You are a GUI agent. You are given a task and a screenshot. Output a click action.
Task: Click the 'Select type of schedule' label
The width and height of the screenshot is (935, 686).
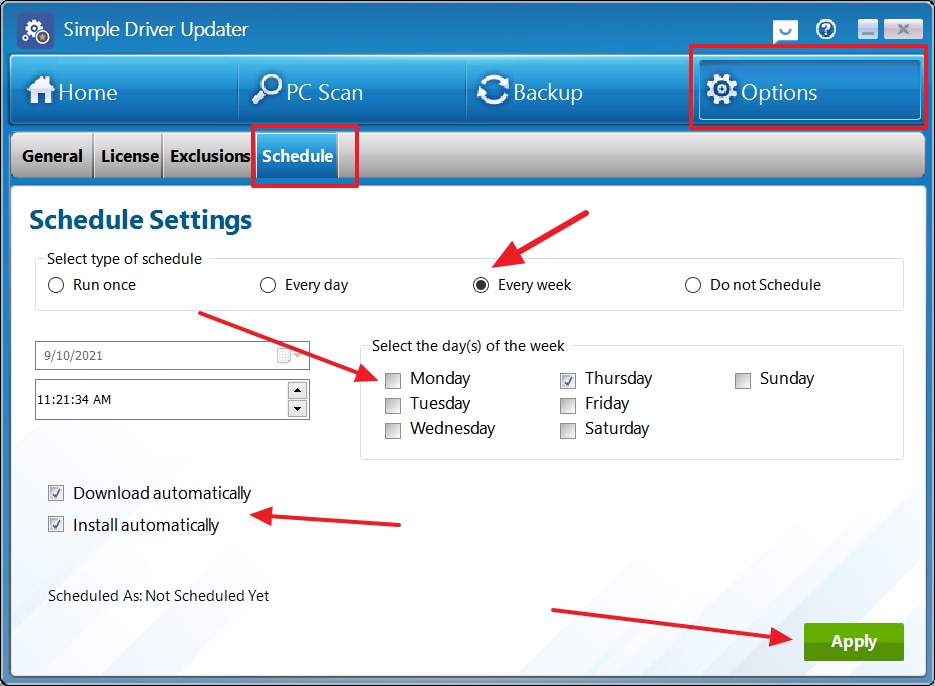click(124, 259)
